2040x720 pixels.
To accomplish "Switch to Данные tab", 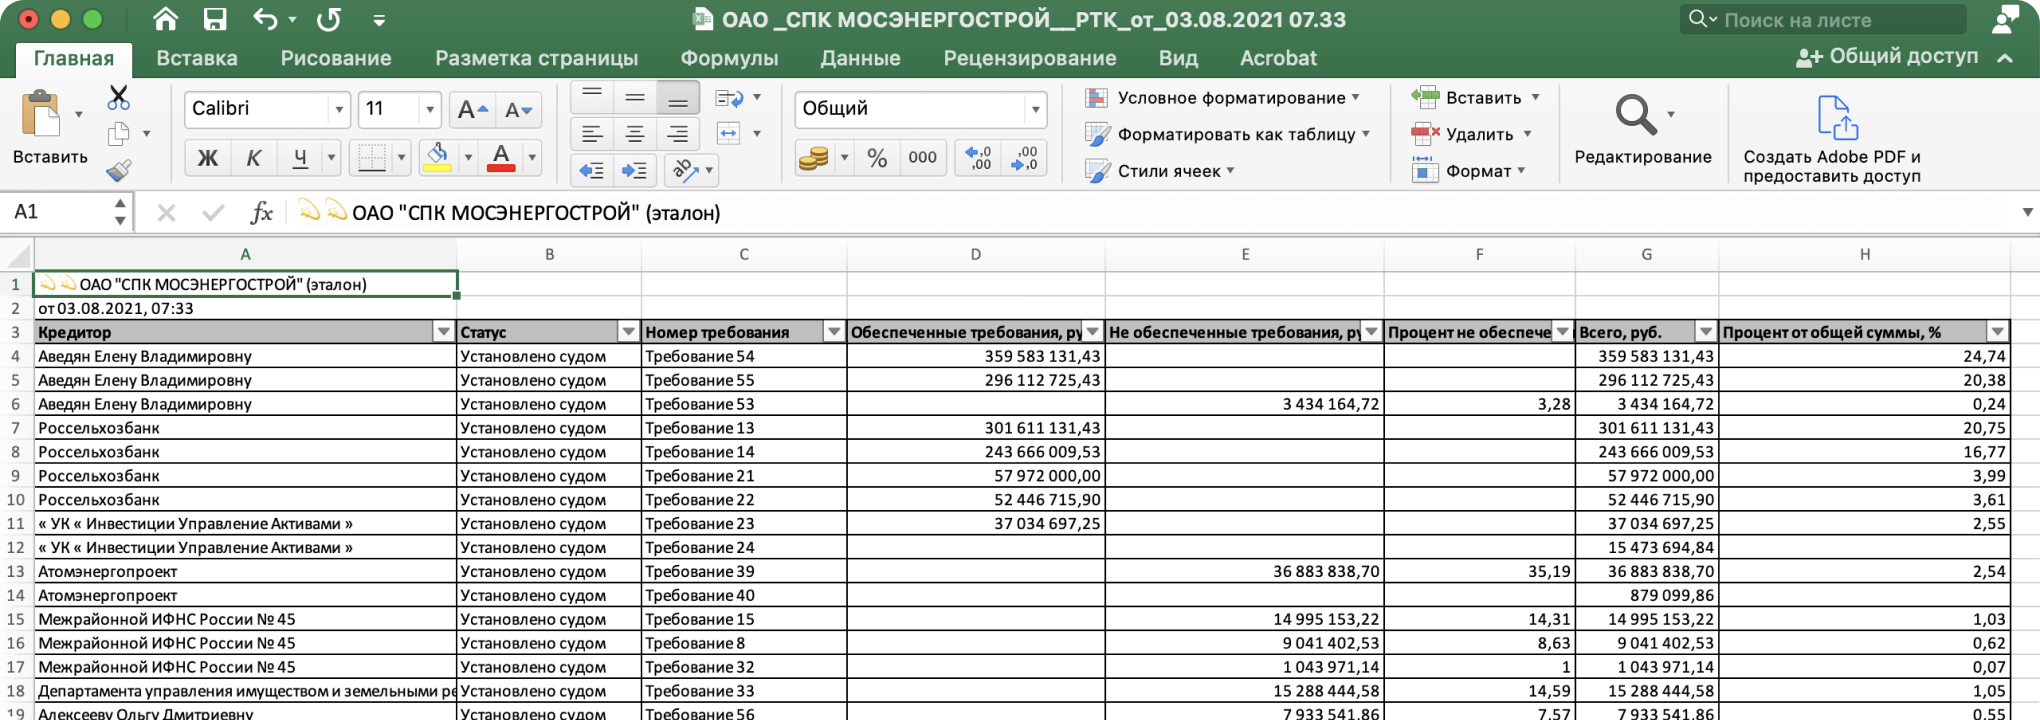I will (x=860, y=58).
